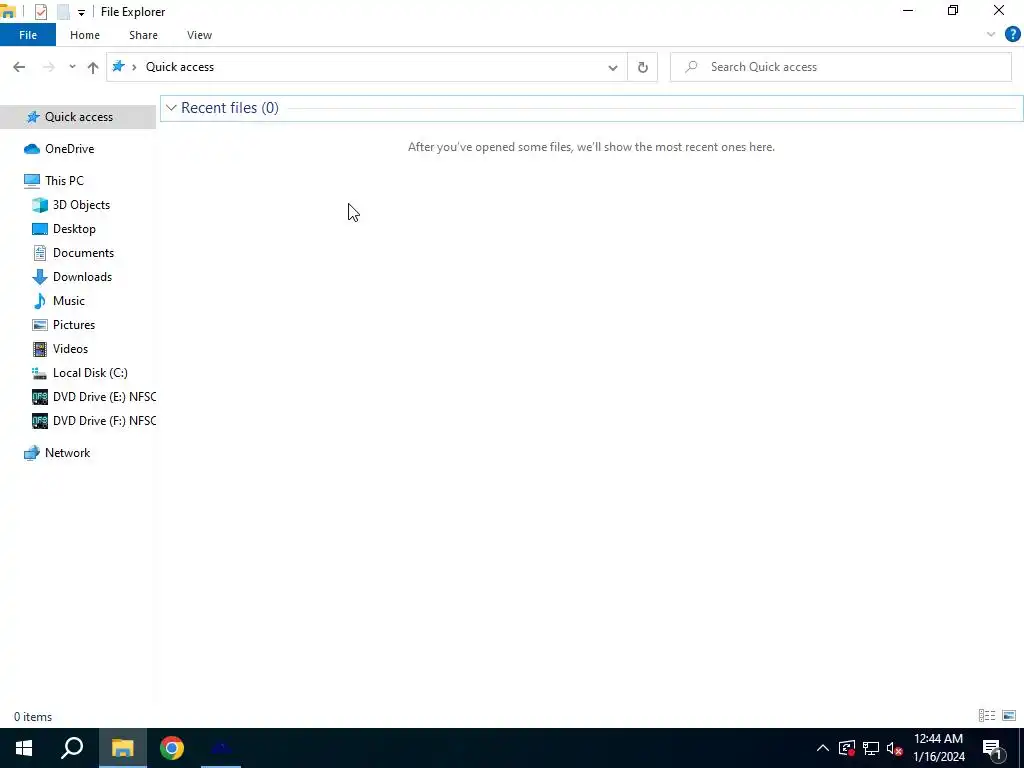Click the Properties quick access toolbar icon
Screen dimensions: 1024x768
40,12
